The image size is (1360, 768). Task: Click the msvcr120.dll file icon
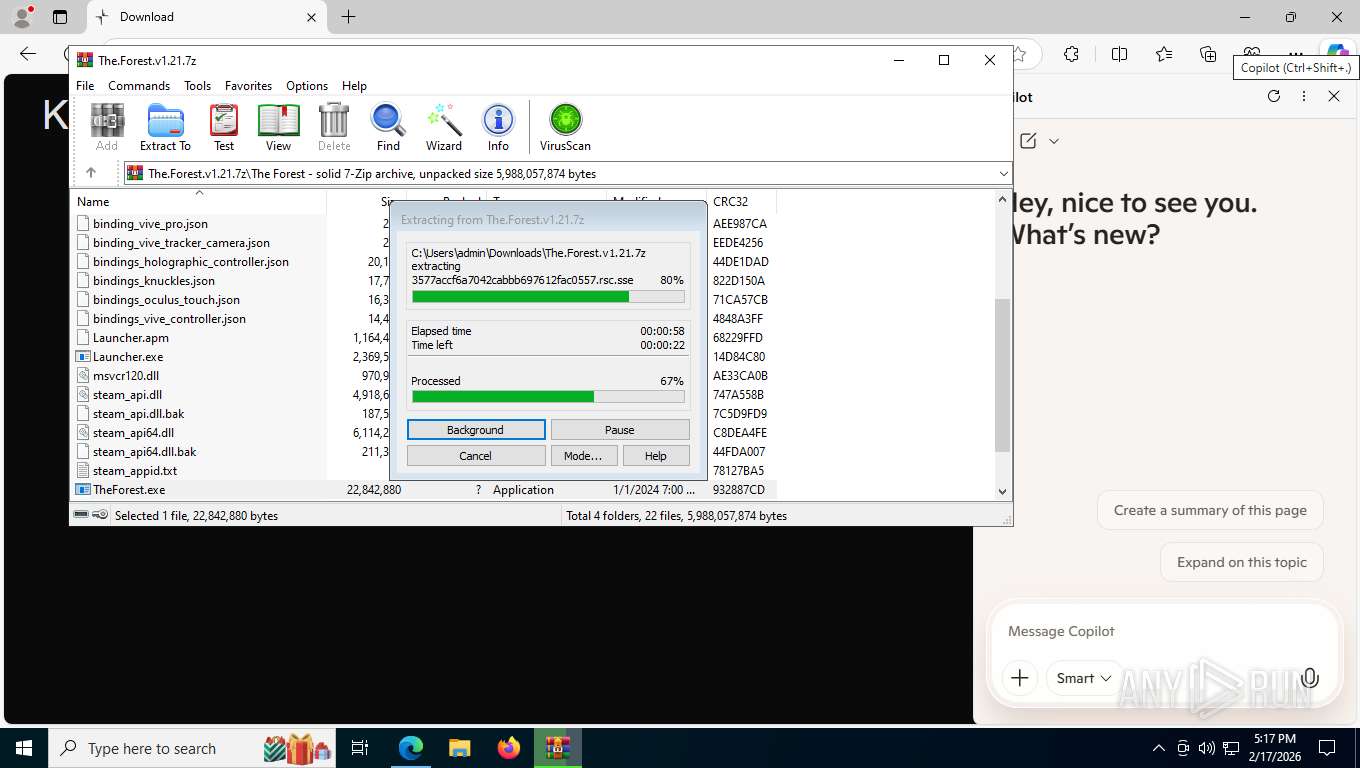point(84,376)
